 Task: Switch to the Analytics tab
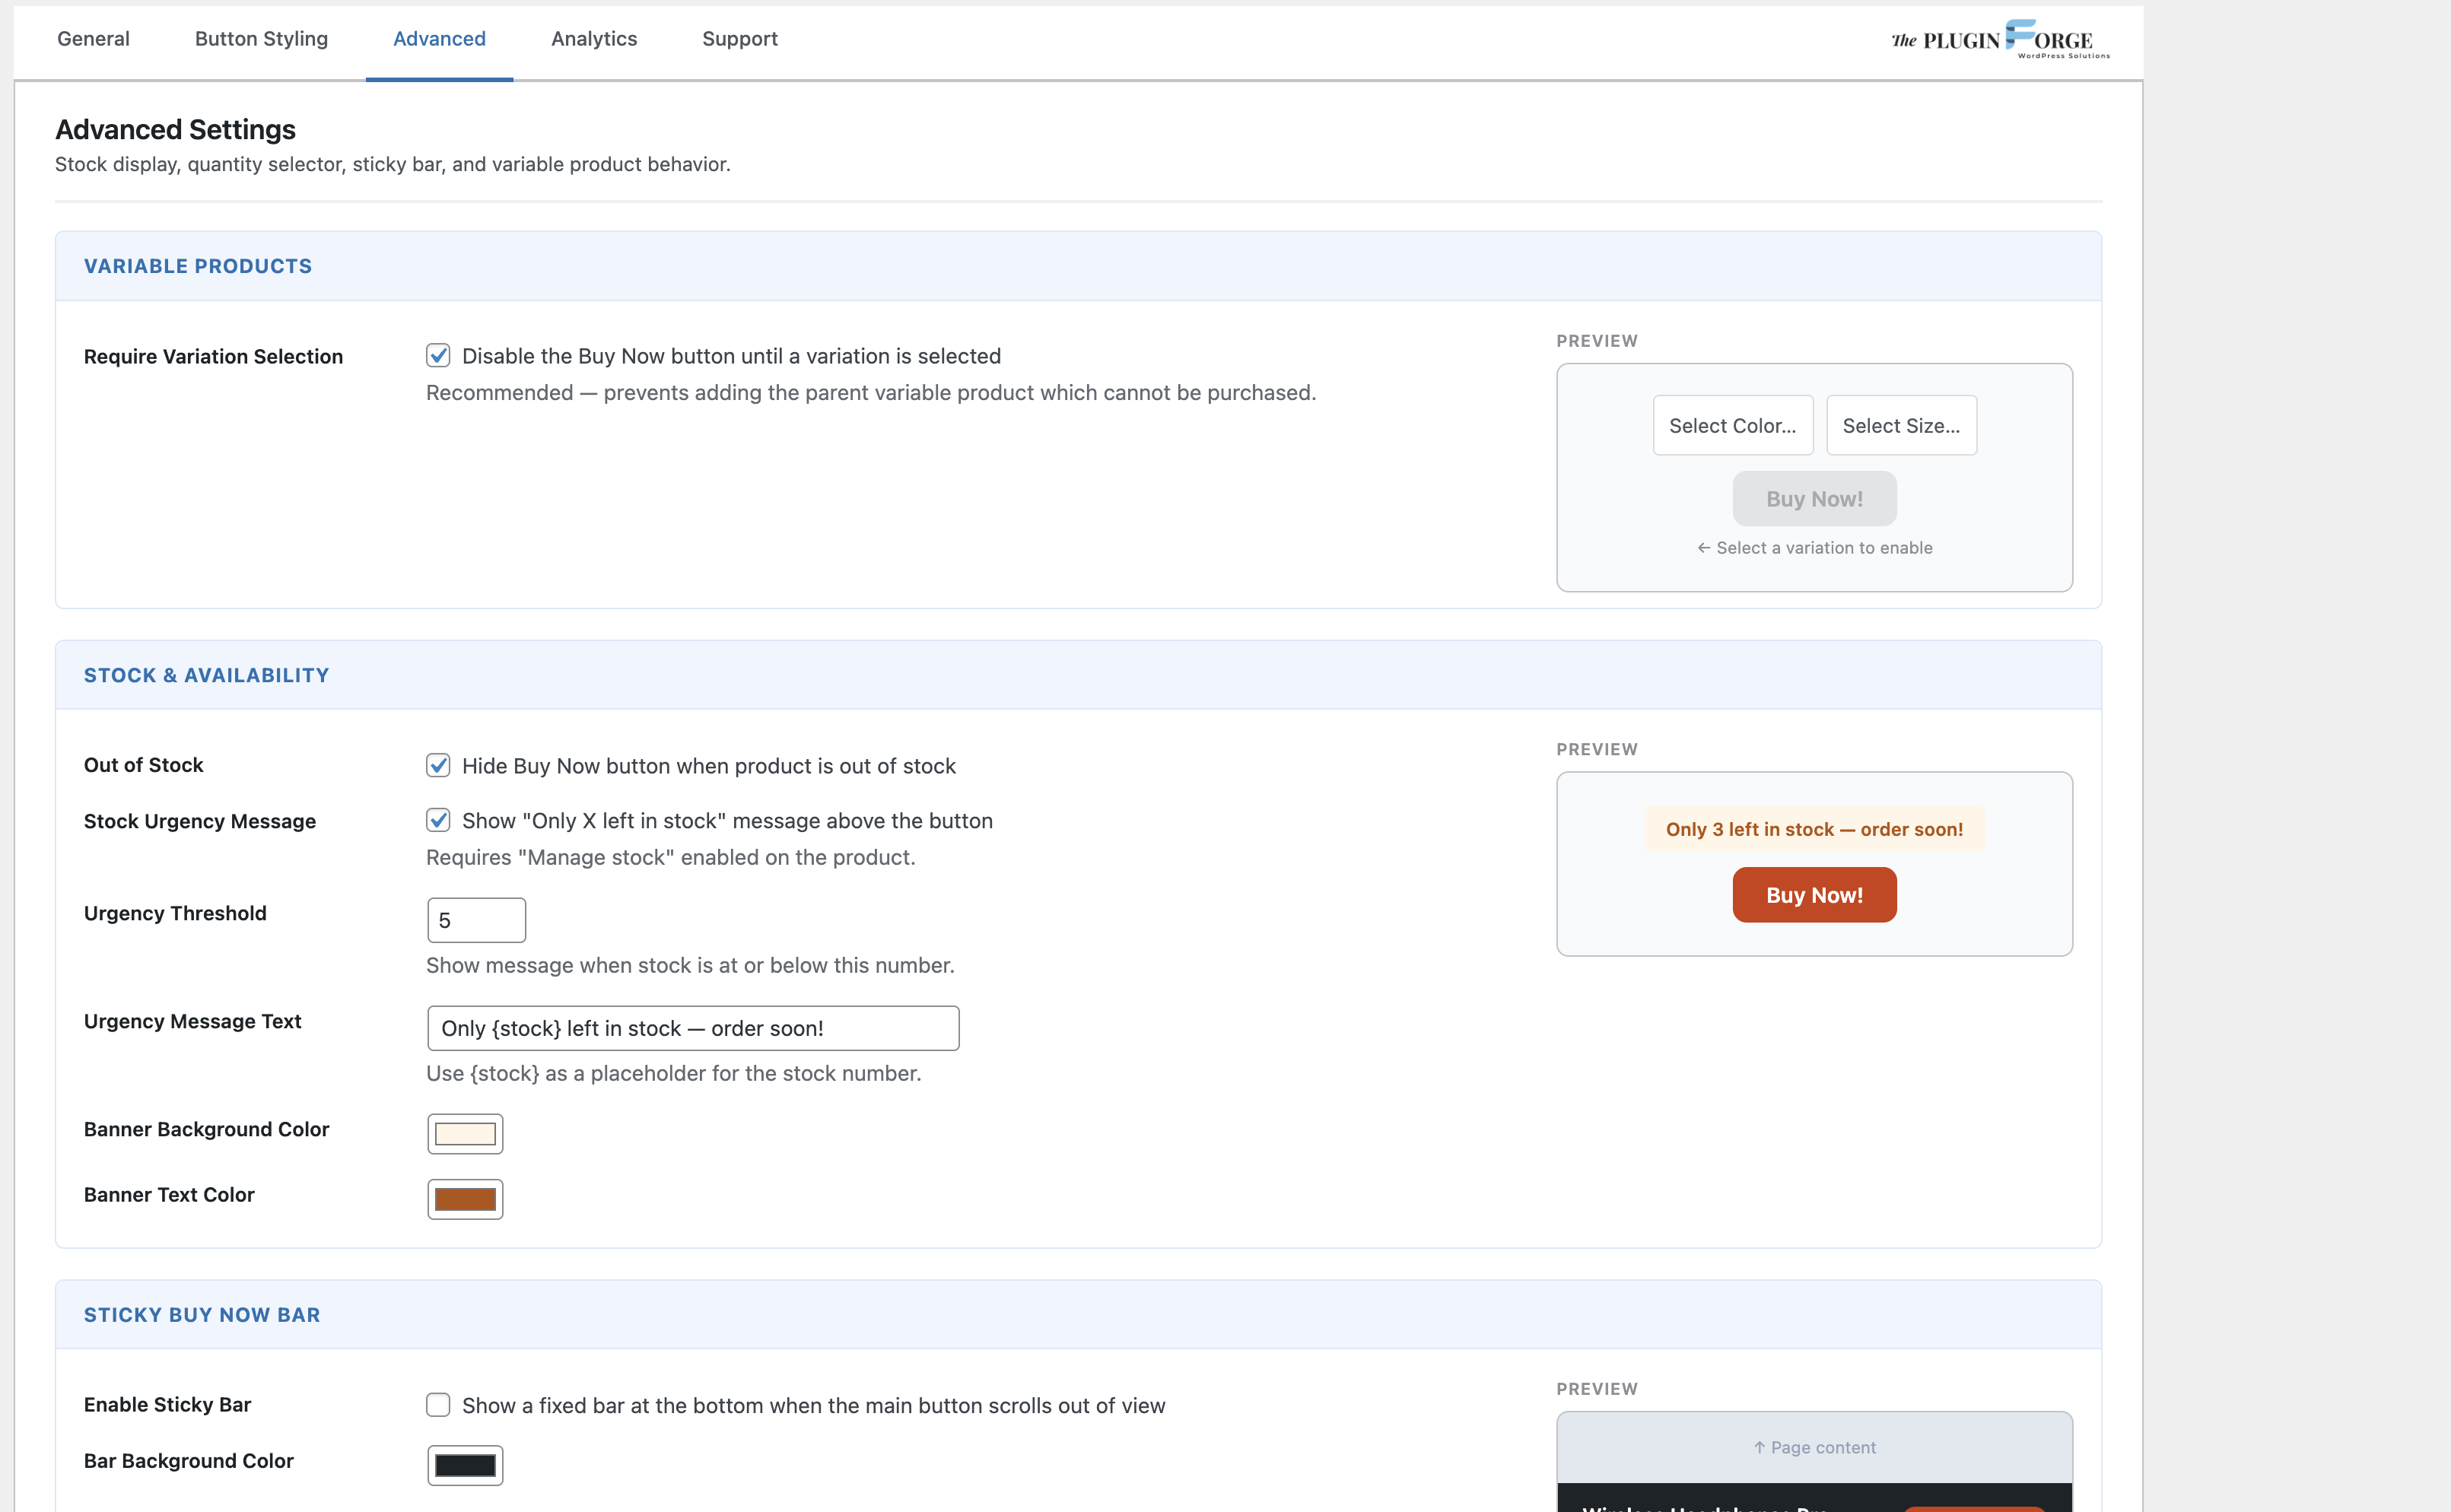[x=593, y=39]
